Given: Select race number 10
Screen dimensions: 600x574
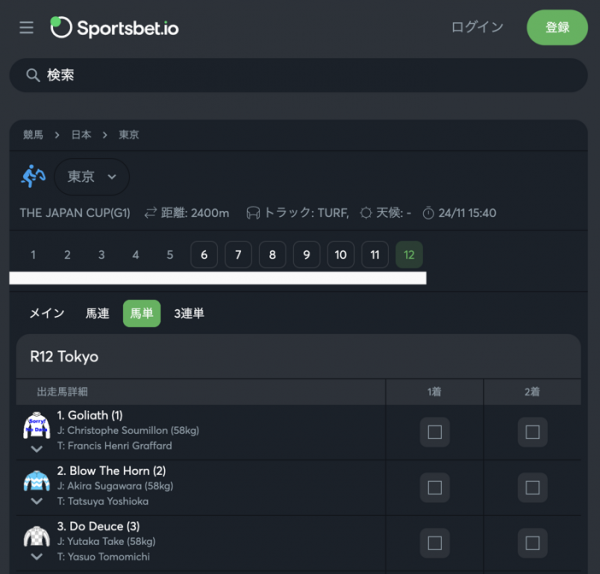Looking at the screenshot, I should tap(341, 254).
